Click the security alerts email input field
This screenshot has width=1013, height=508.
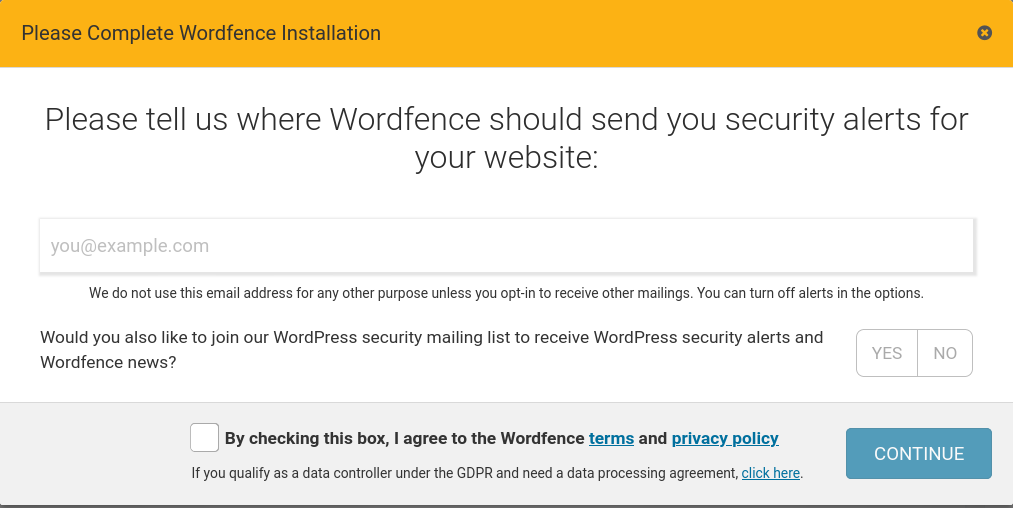point(506,246)
